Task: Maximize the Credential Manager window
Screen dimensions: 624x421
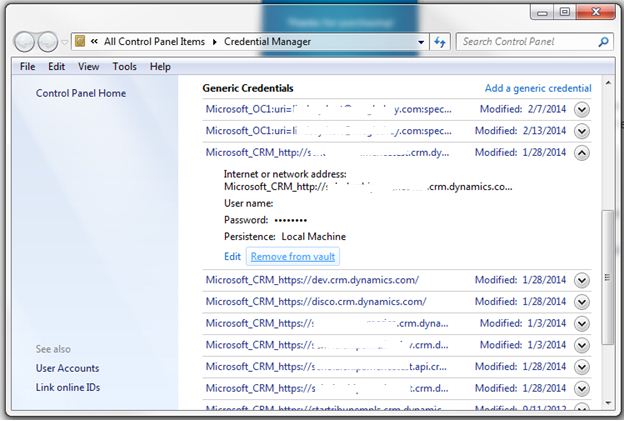Action: pos(564,12)
